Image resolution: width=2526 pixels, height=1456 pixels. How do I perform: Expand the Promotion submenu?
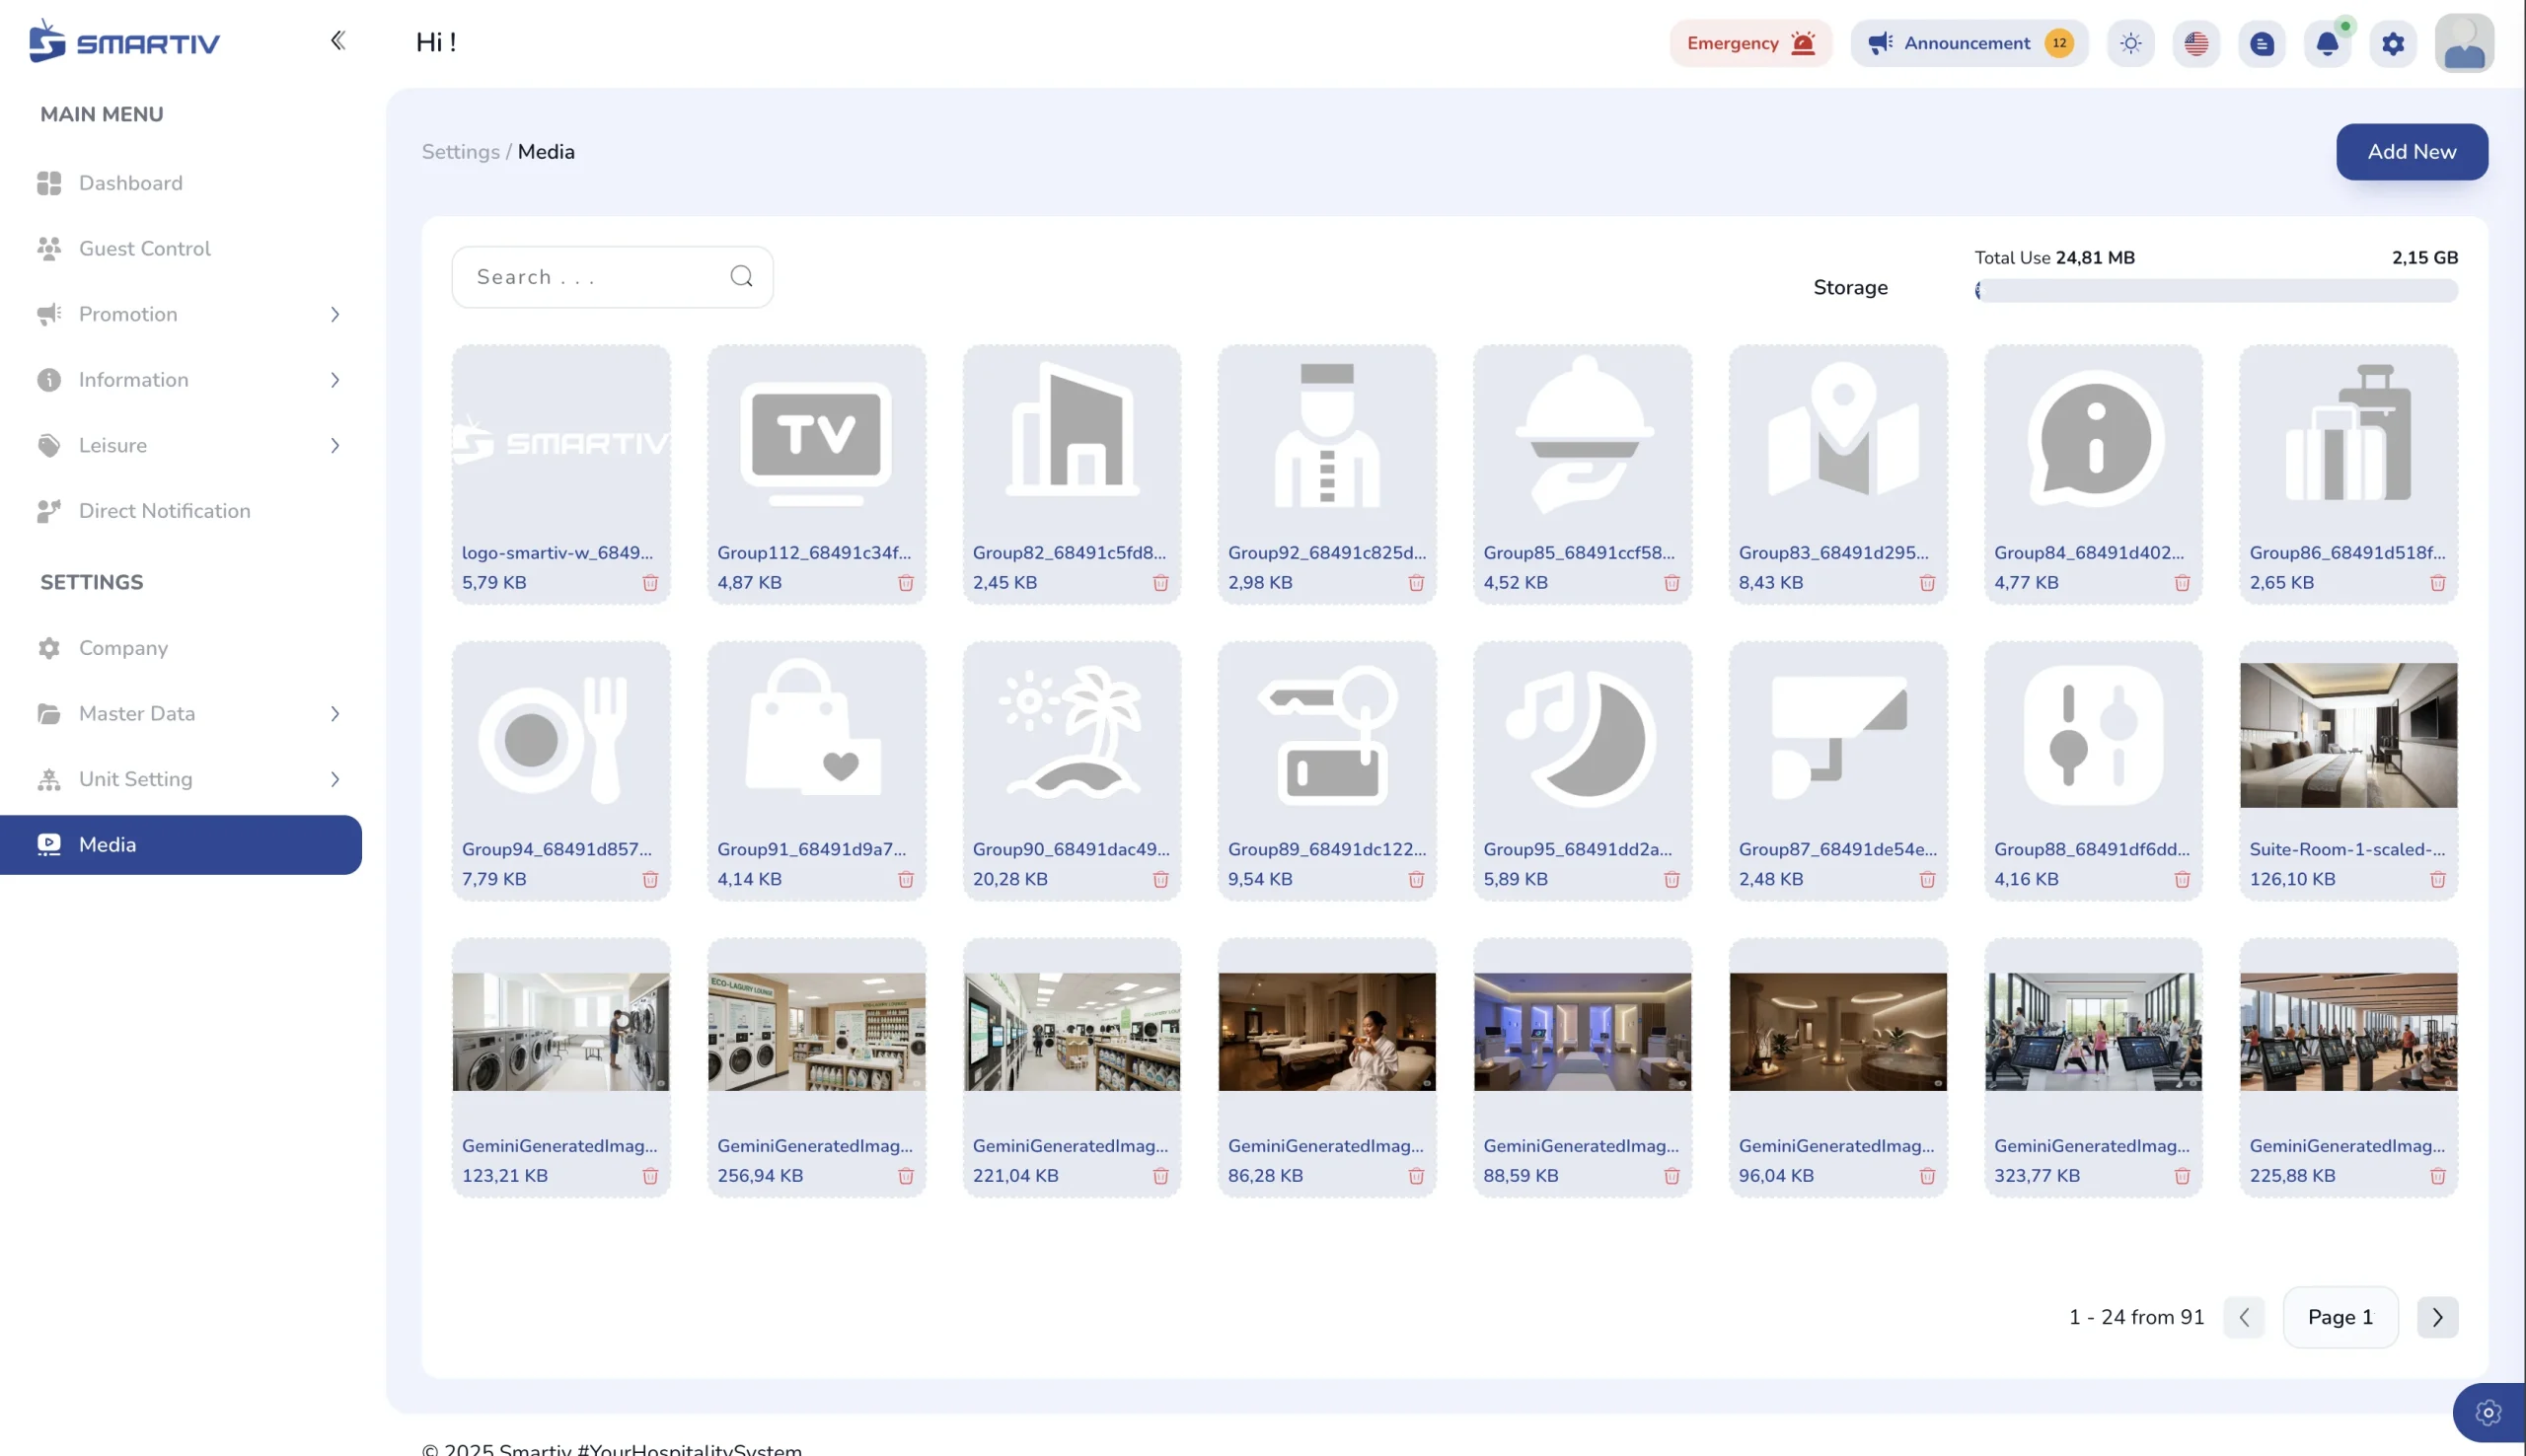point(334,314)
